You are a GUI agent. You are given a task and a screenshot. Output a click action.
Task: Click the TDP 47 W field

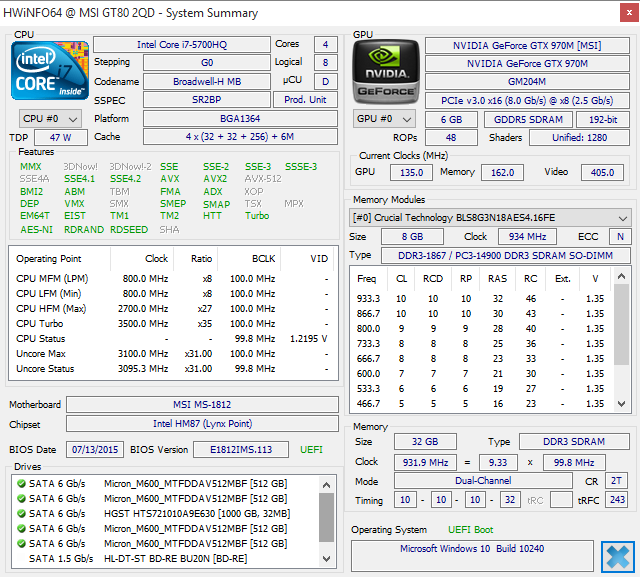(61, 138)
